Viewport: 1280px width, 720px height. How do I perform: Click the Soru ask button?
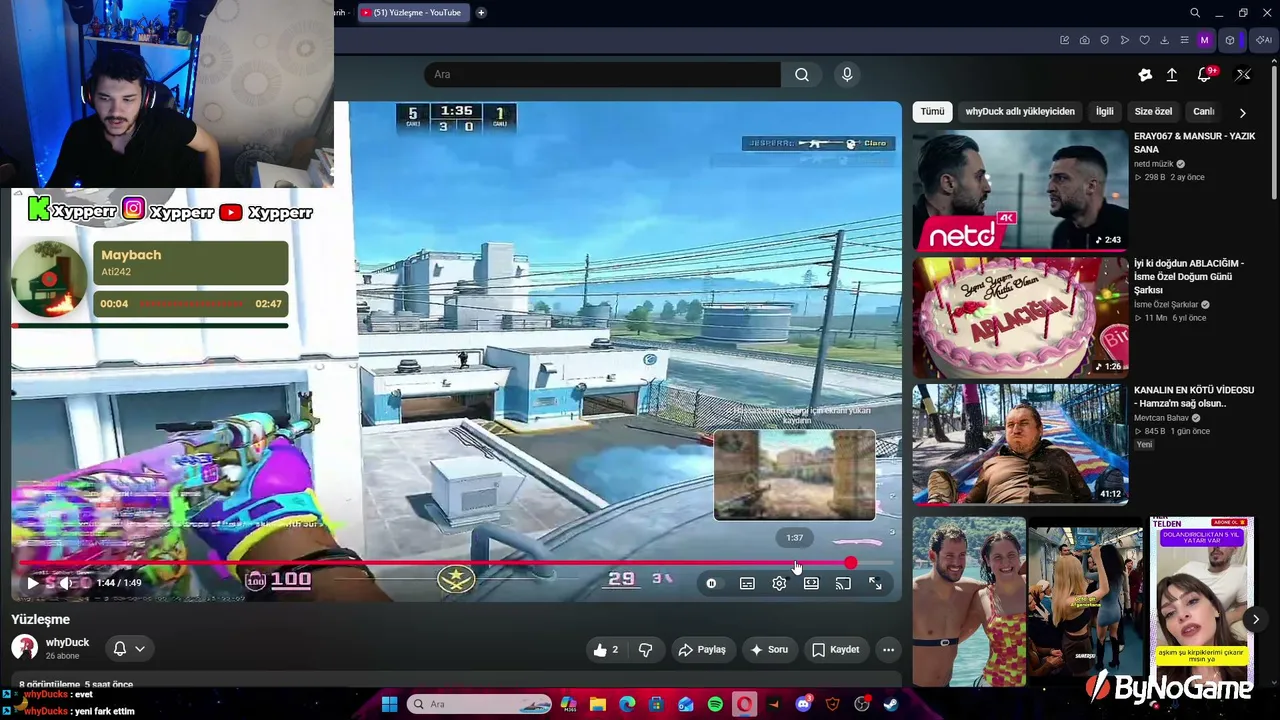(x=768, y=650)
